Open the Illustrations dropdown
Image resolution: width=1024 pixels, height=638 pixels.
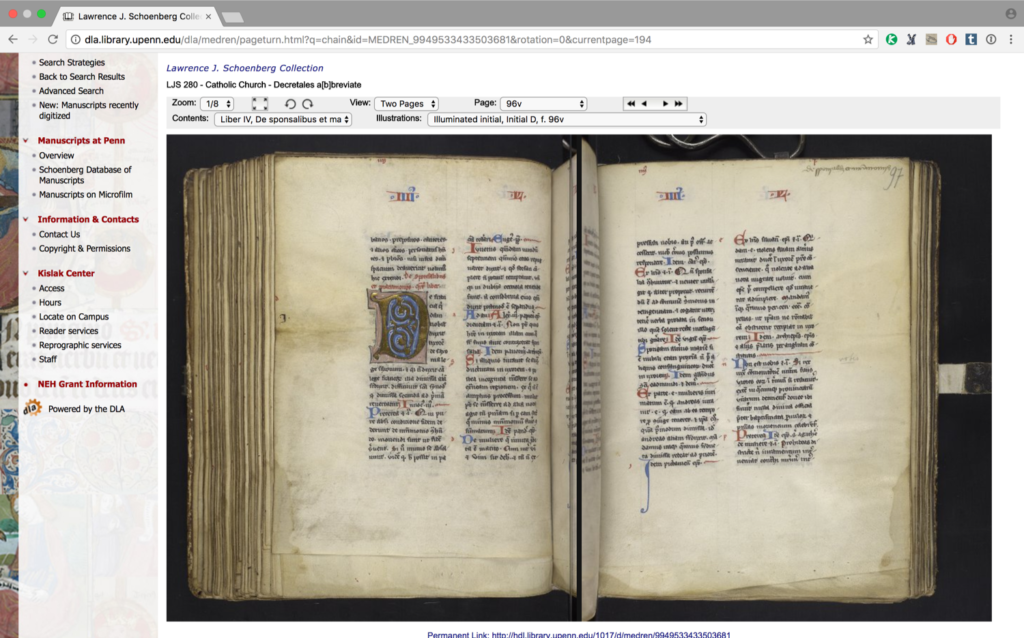[x=567, y=120]
